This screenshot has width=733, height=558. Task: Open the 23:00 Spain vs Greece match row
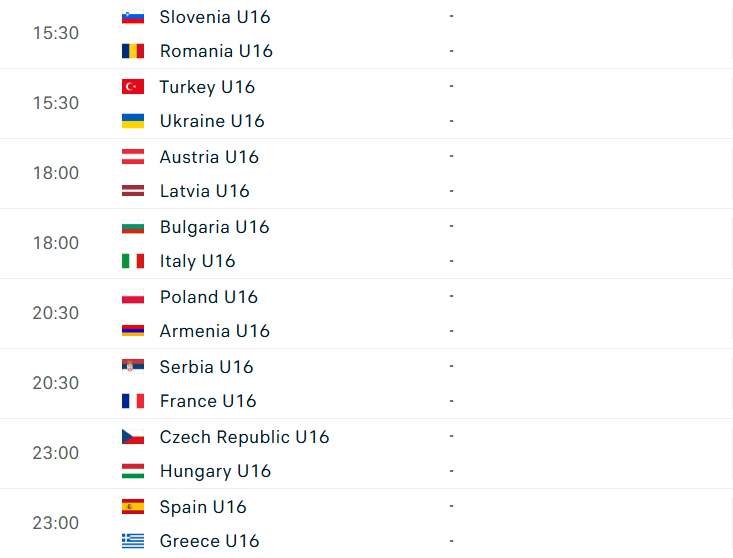pos(366,523)
